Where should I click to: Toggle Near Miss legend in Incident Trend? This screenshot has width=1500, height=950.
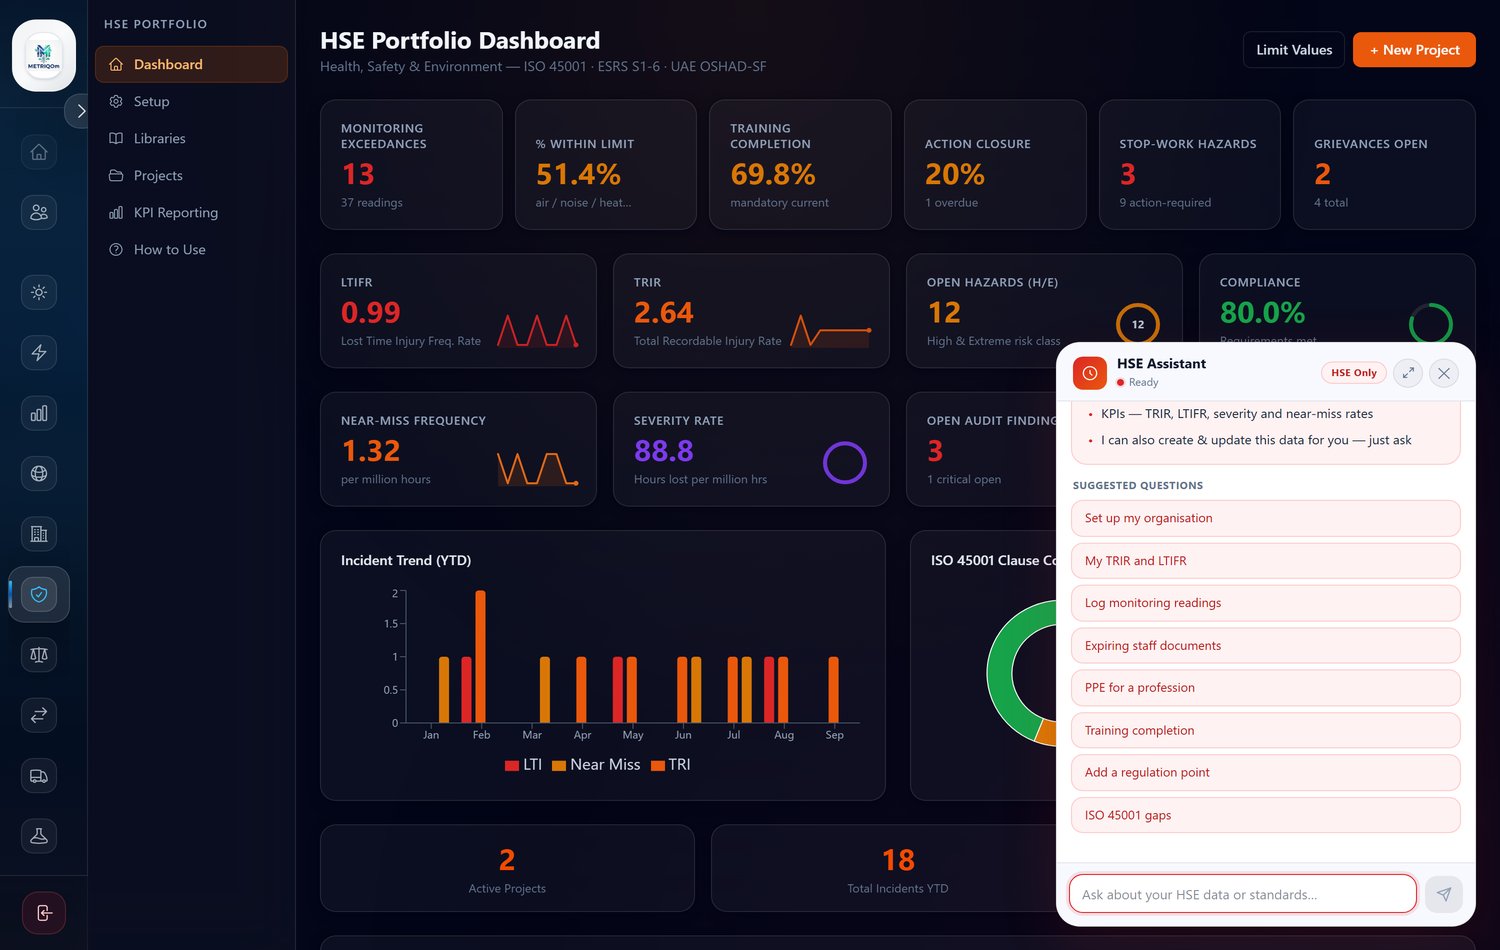click(596, 765)
